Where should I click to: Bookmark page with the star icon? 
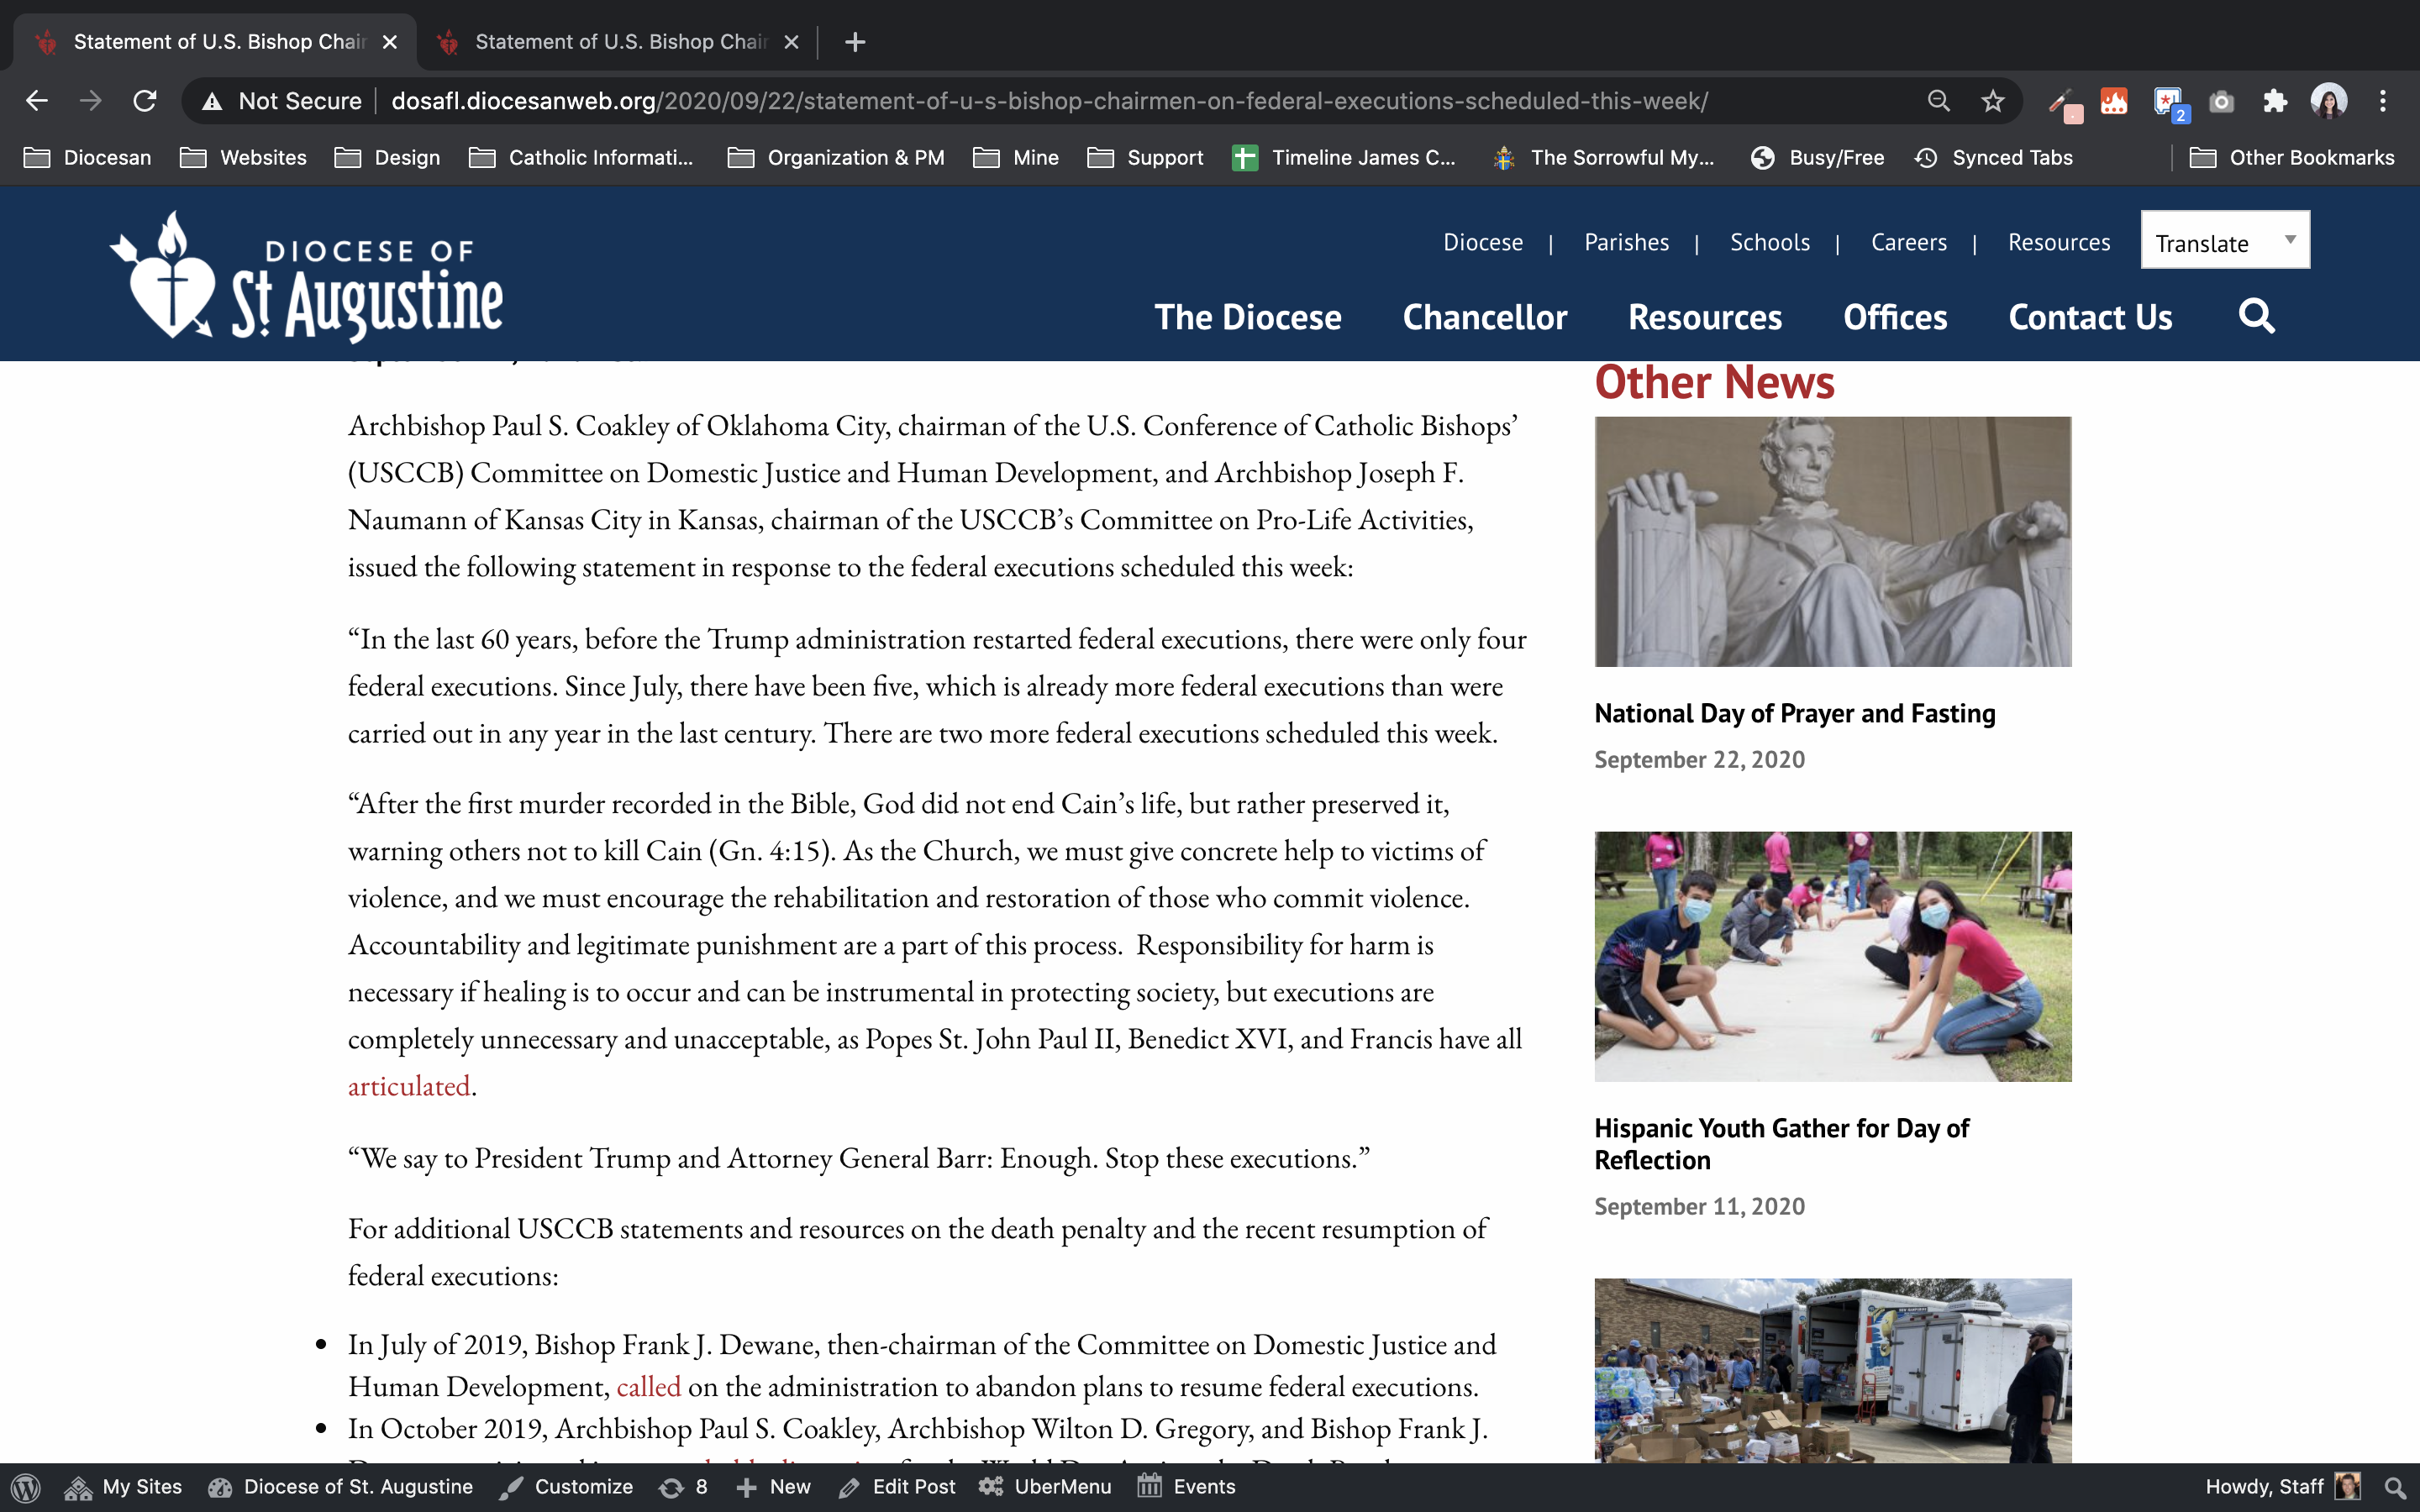(x=1993, y=101)
